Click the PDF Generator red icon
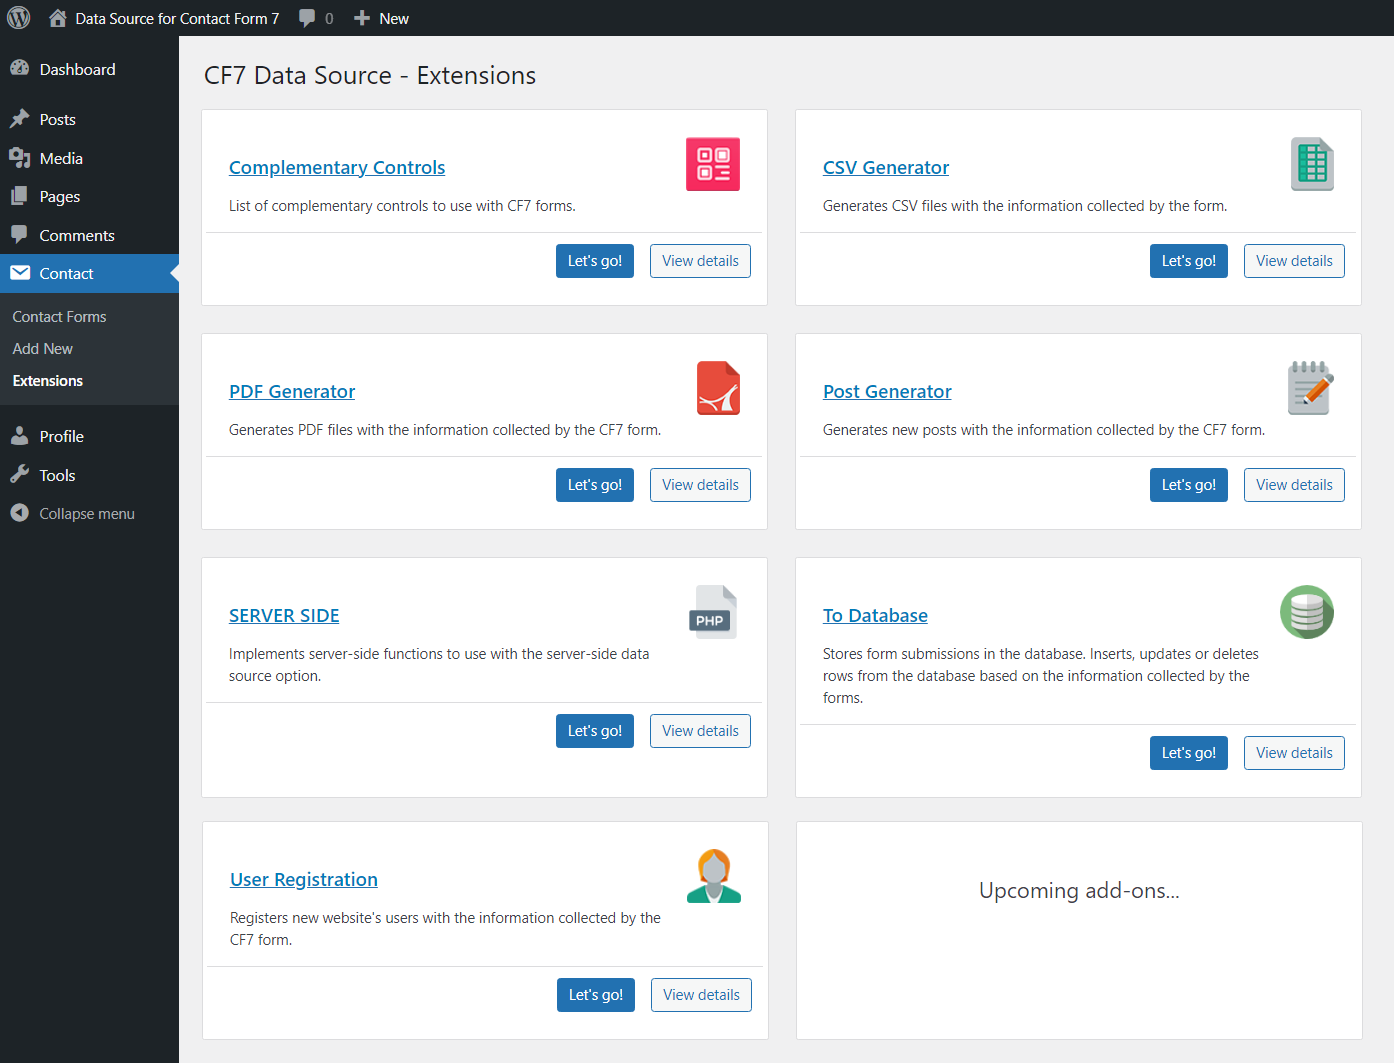Image resolution: width=1394 pixels, height=1063 pixels. point(718,388)
